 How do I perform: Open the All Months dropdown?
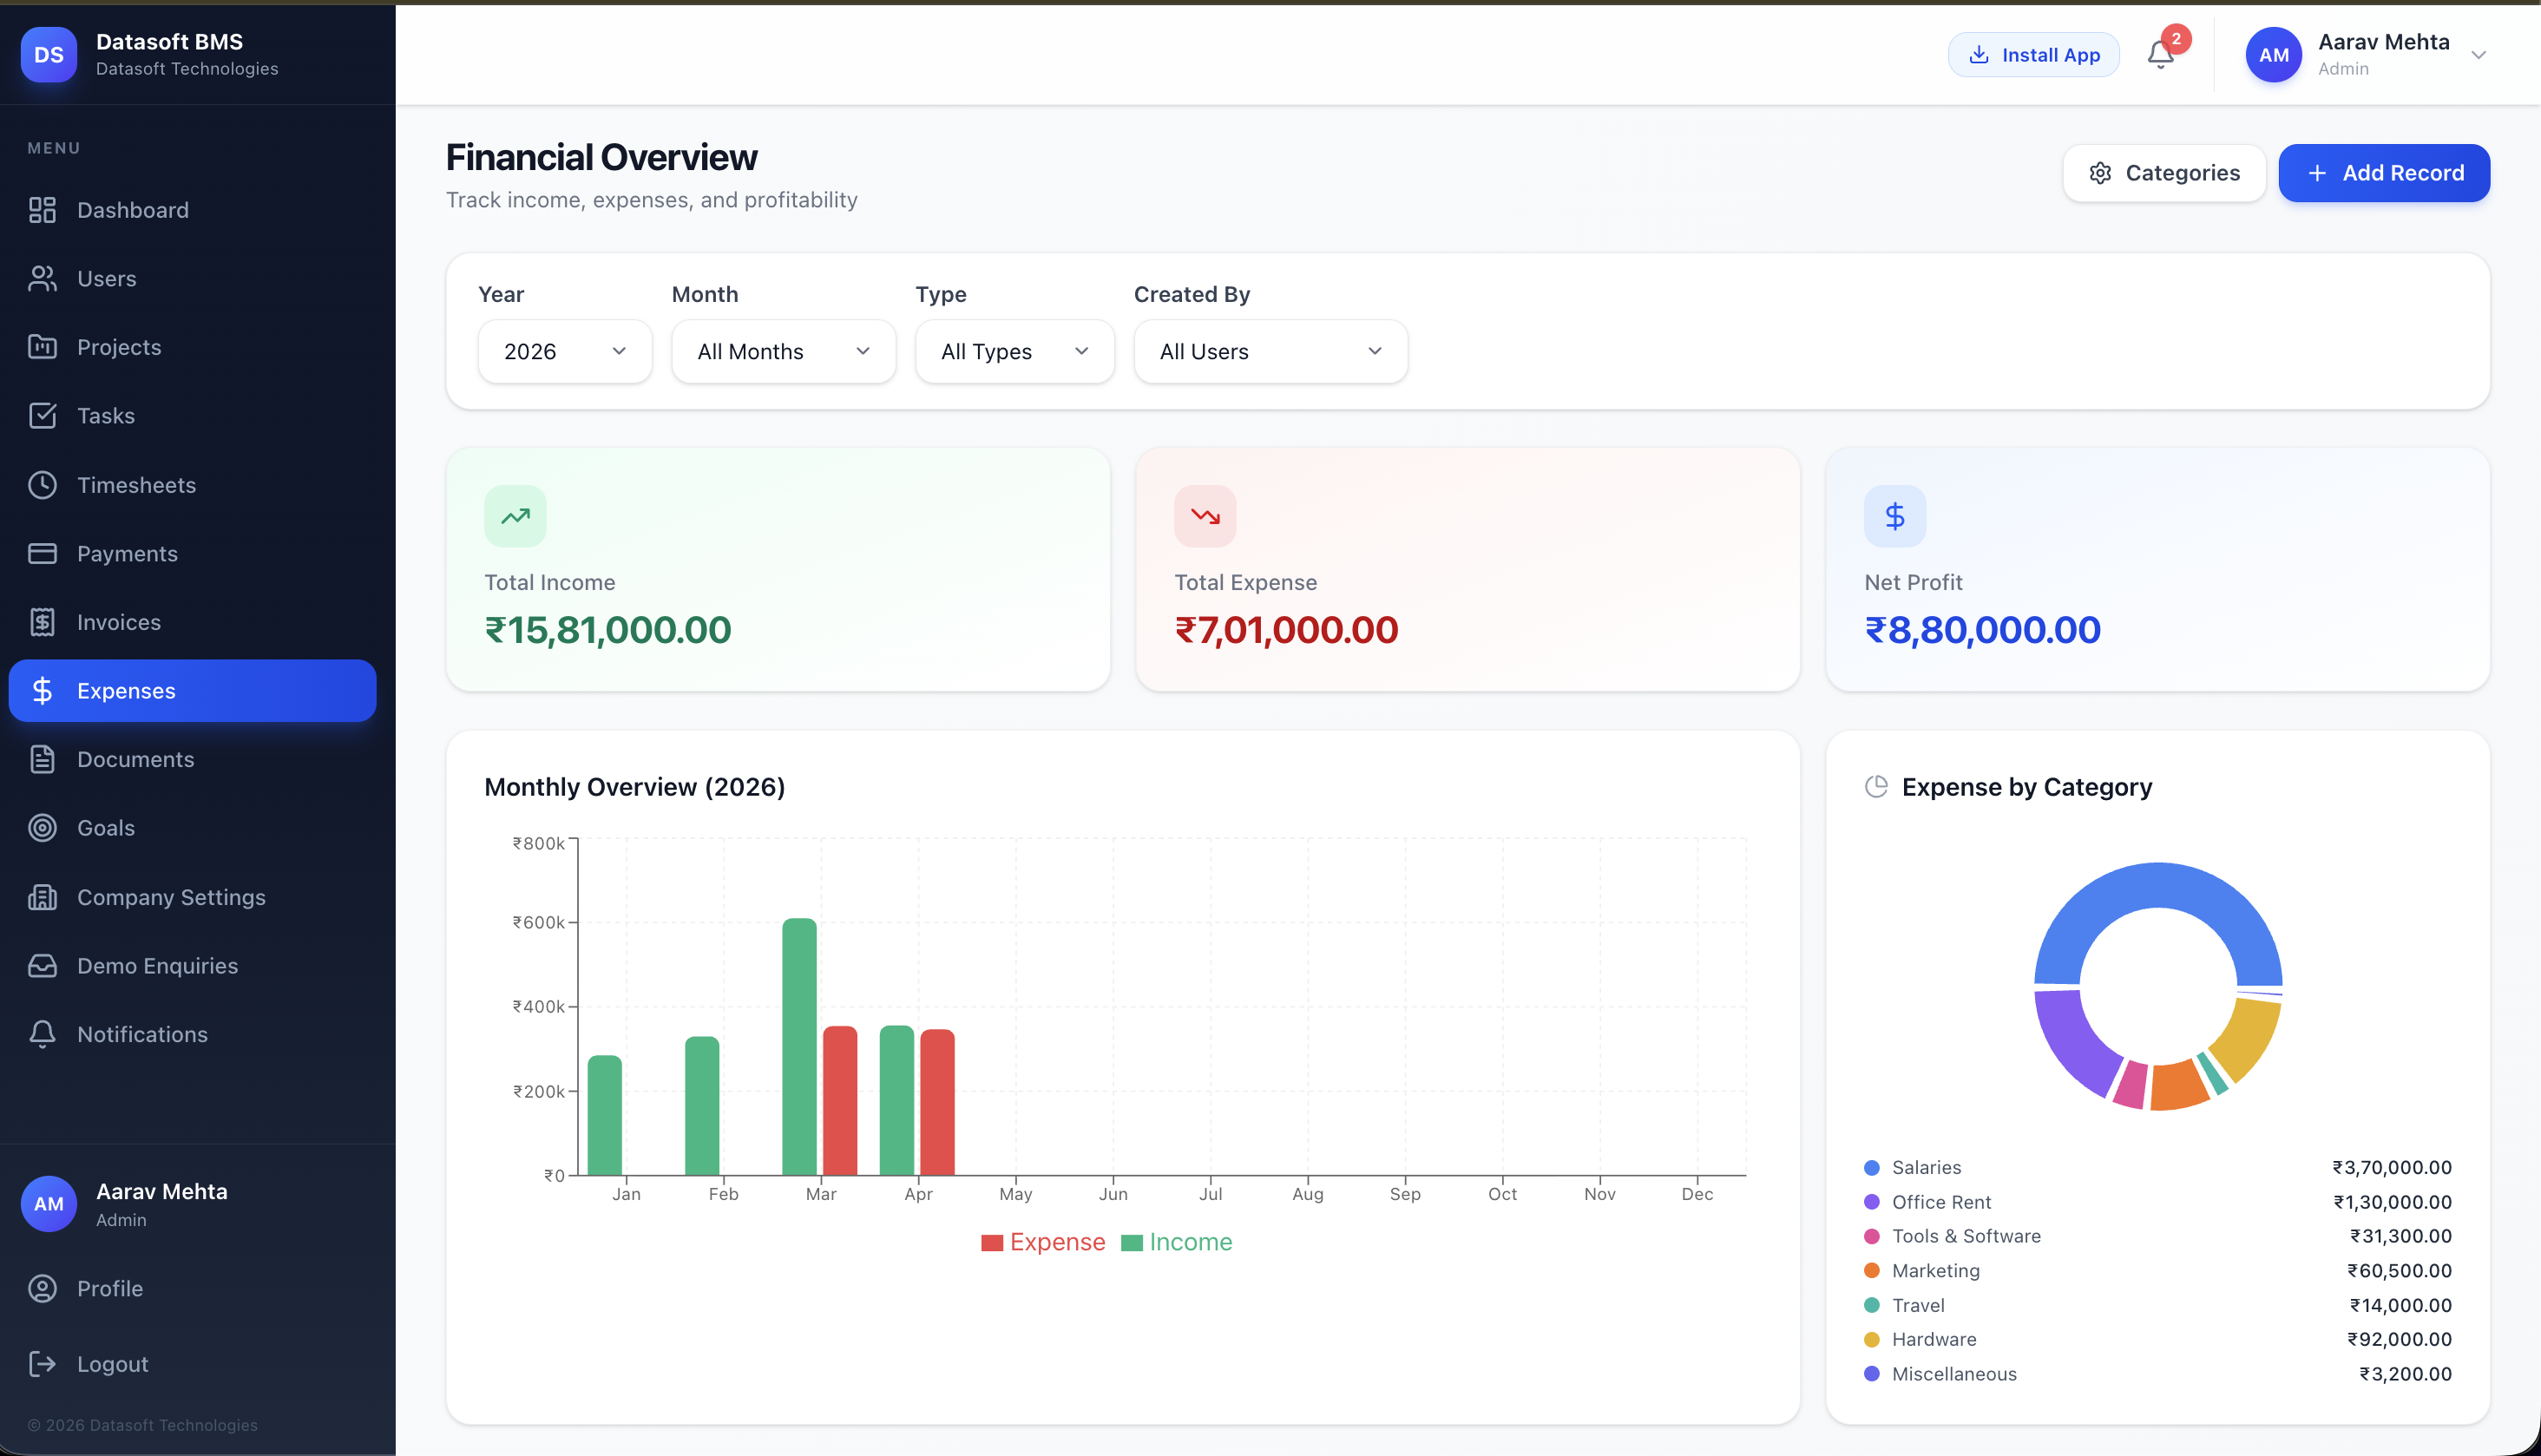(x=783, y=351)
